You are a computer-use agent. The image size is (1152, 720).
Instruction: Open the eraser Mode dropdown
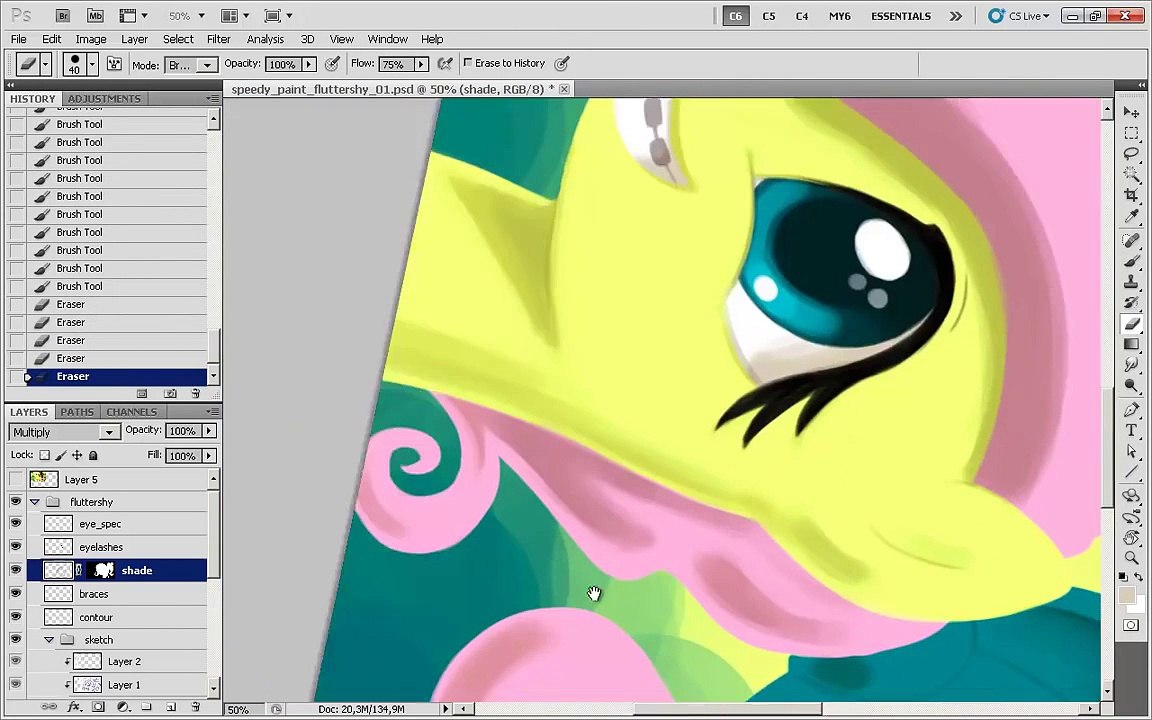click(191, 65)
